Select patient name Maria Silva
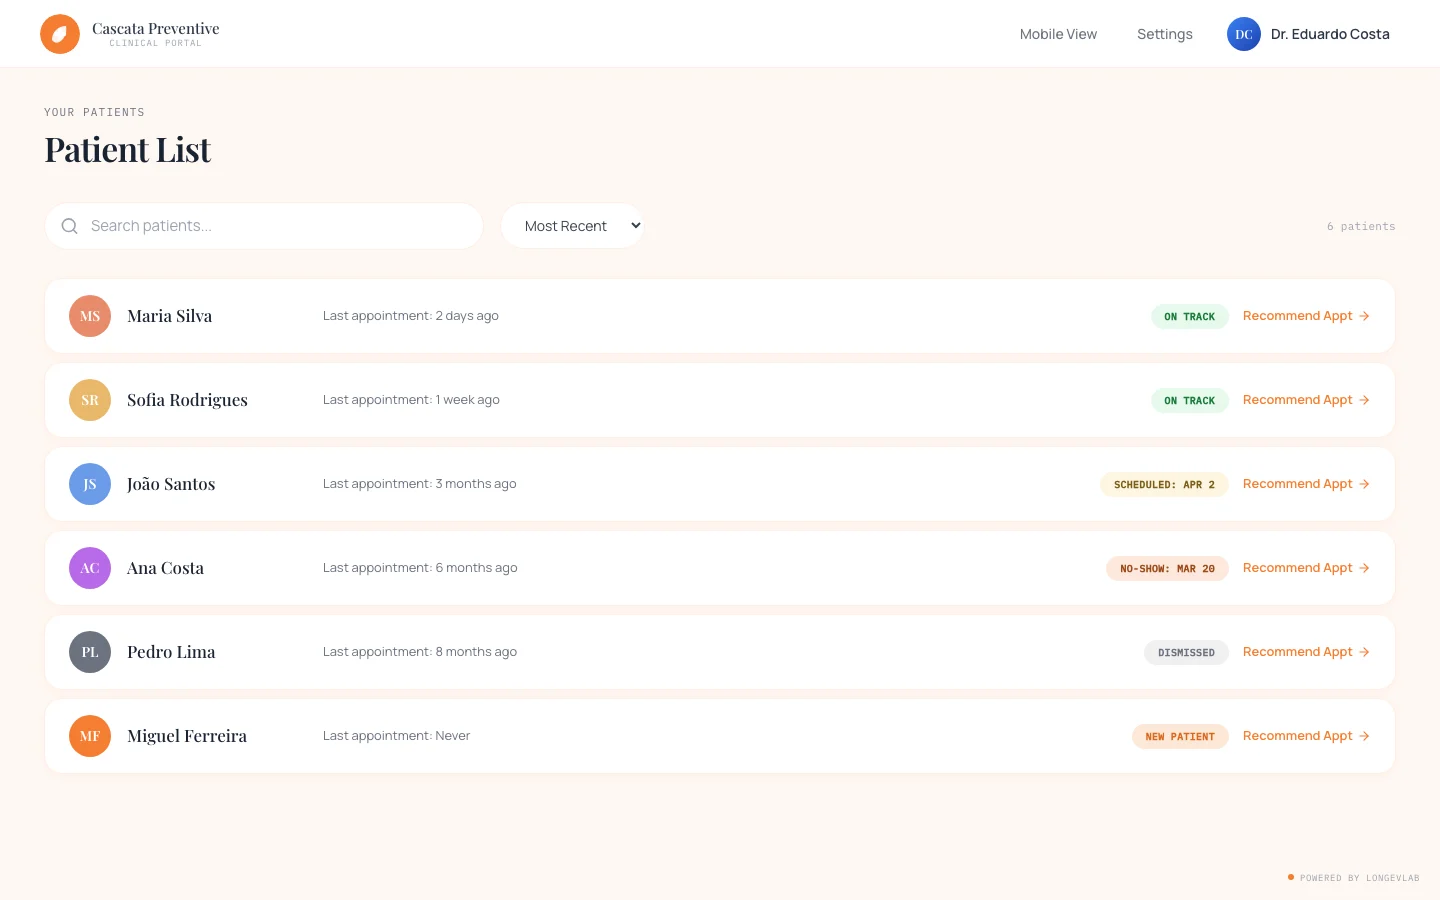 point(169,316)
